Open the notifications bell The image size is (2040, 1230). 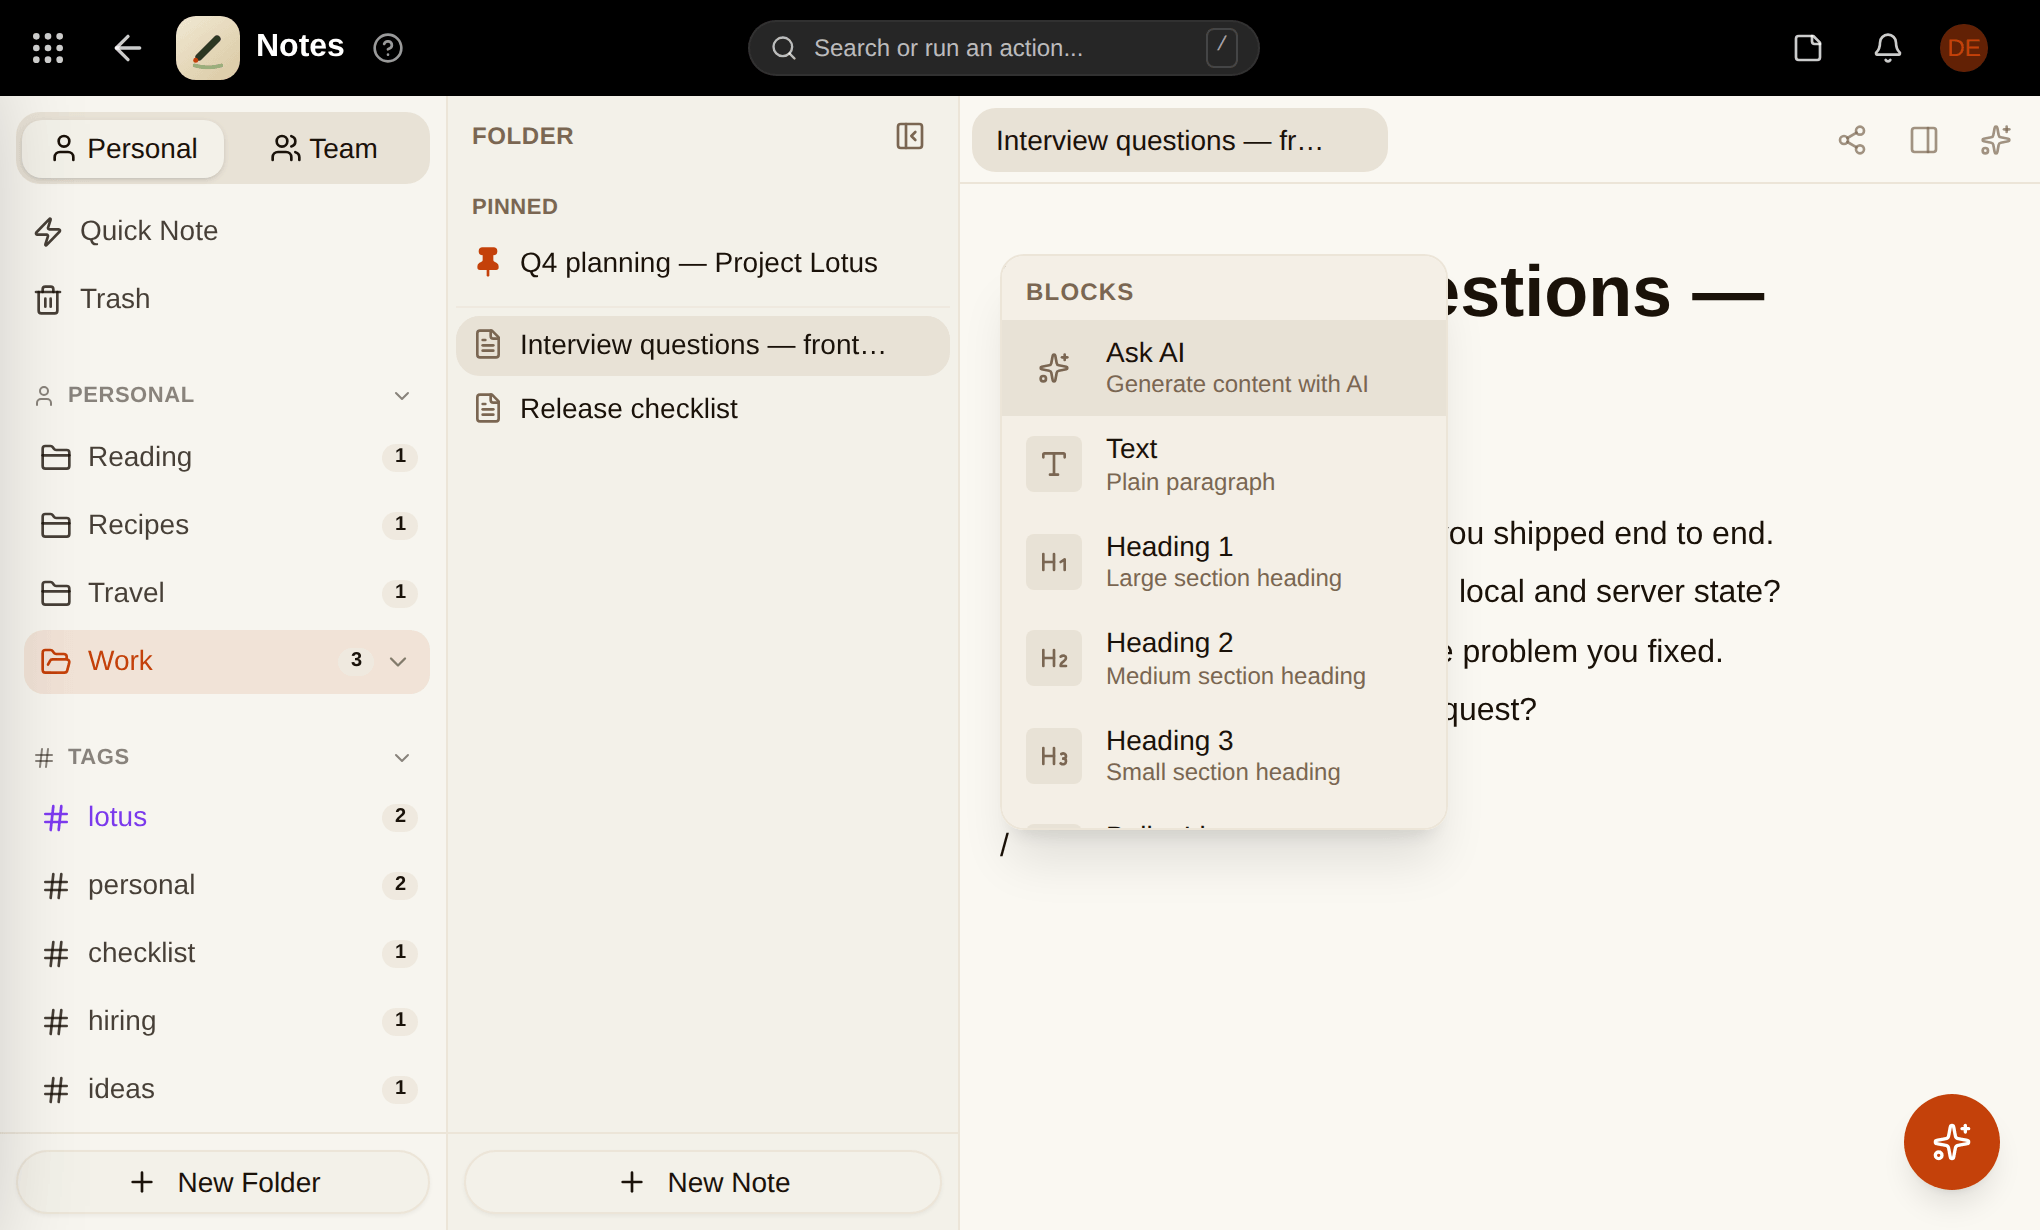[1888, 48]
